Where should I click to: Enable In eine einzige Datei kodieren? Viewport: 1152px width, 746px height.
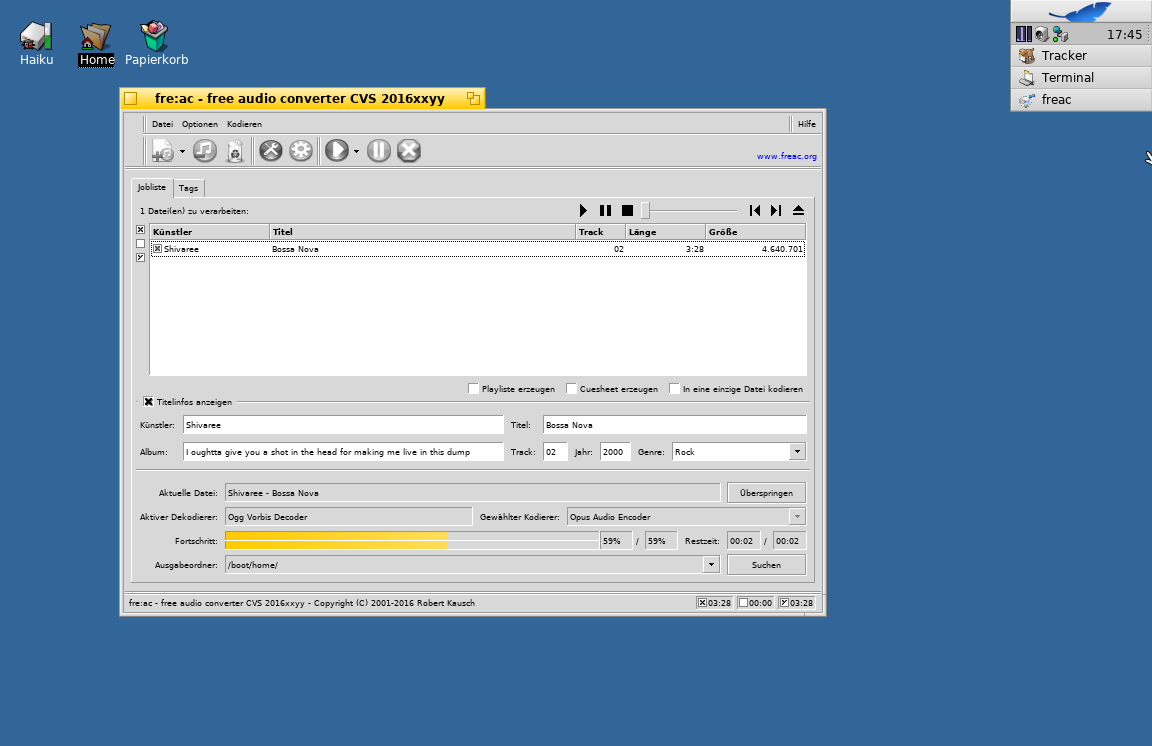[x=674, y=389]
